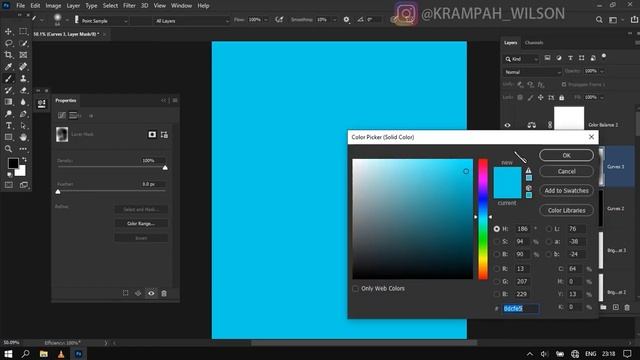Select the H hue radio button
Image resolution: width=640 pixels, height=360 pixels.
click(x=497, y=229)
